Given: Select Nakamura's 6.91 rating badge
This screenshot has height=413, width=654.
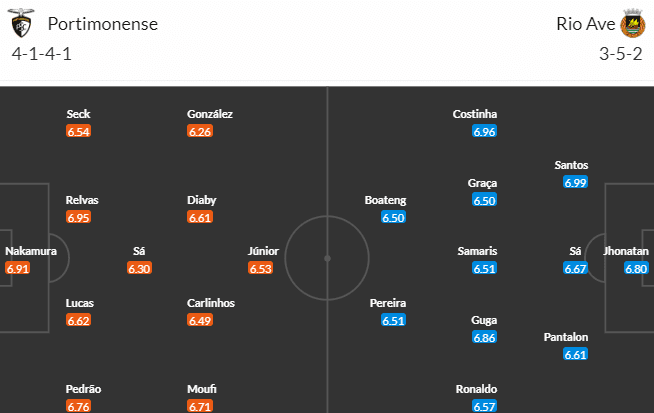Looking at the screenshot, I should click(x=18, y=268).
